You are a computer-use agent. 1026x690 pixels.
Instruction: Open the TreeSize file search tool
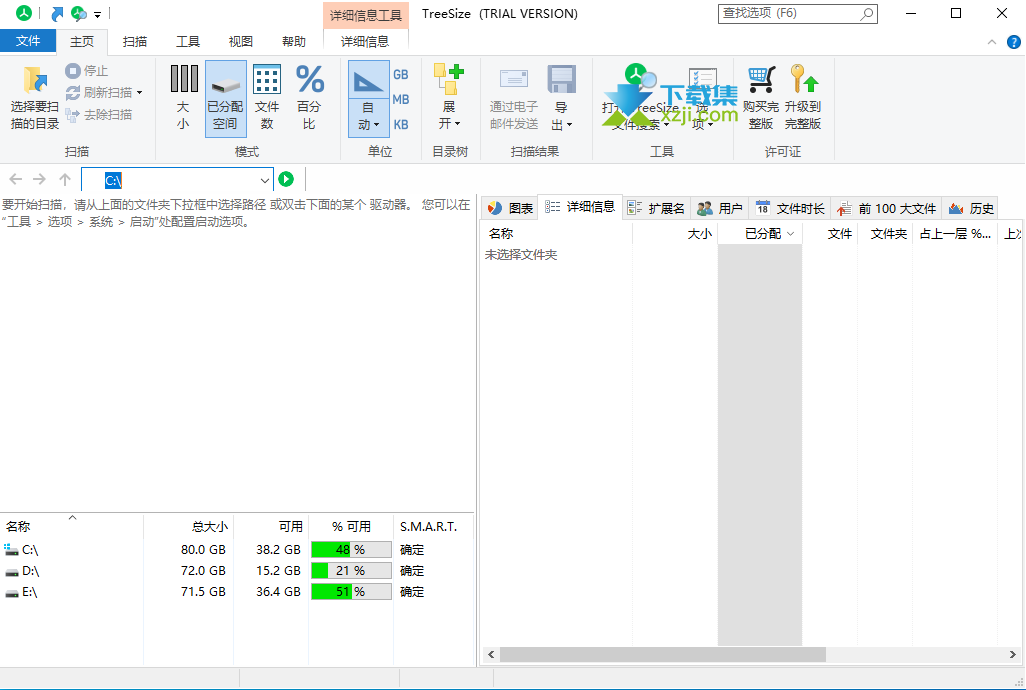pos(639,98)
